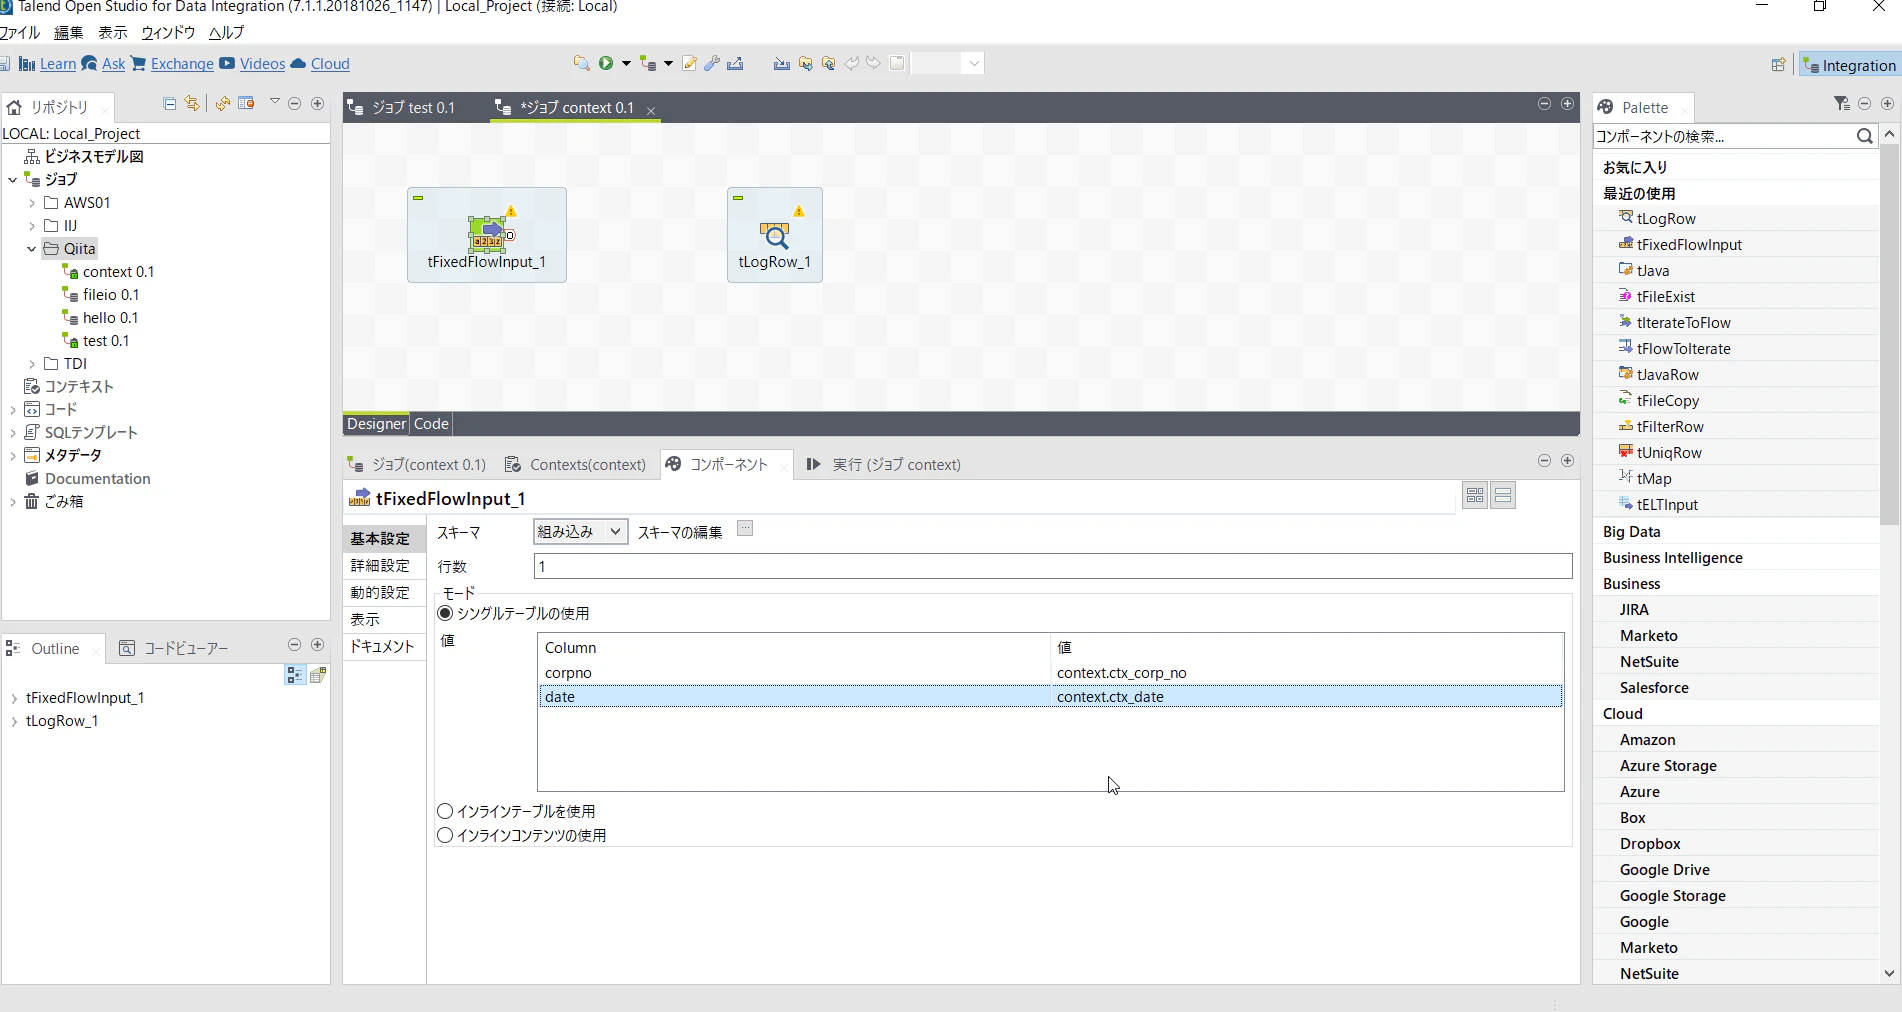Click the palette search magnifier icon
This screenshot has height=1012, width=1902.
1864,136
